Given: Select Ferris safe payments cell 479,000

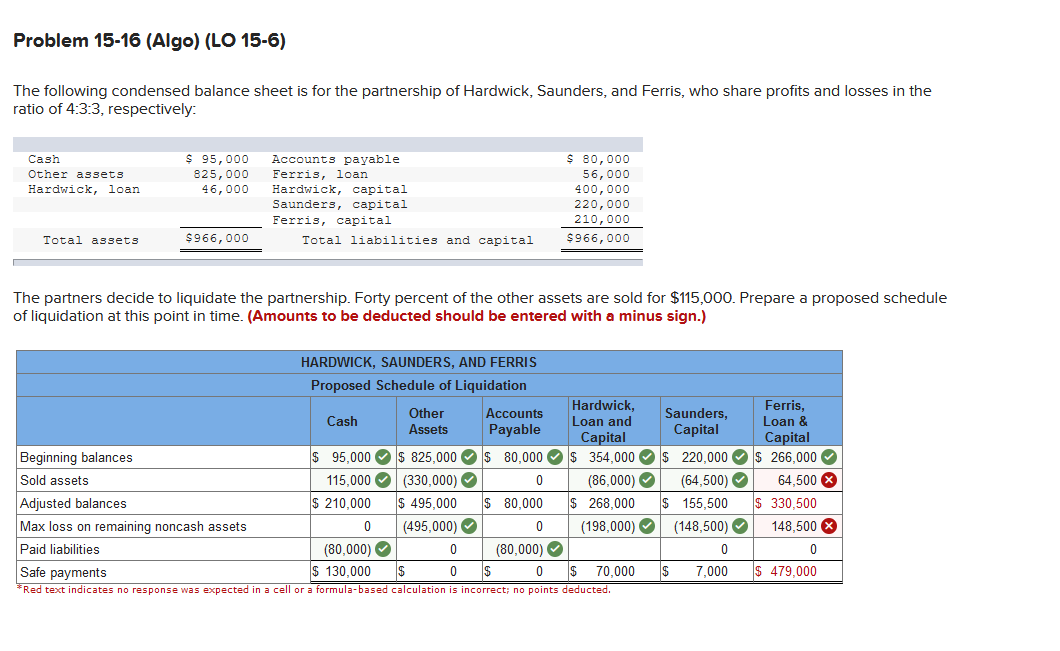Looking at the screenshot, I should 798,572.
